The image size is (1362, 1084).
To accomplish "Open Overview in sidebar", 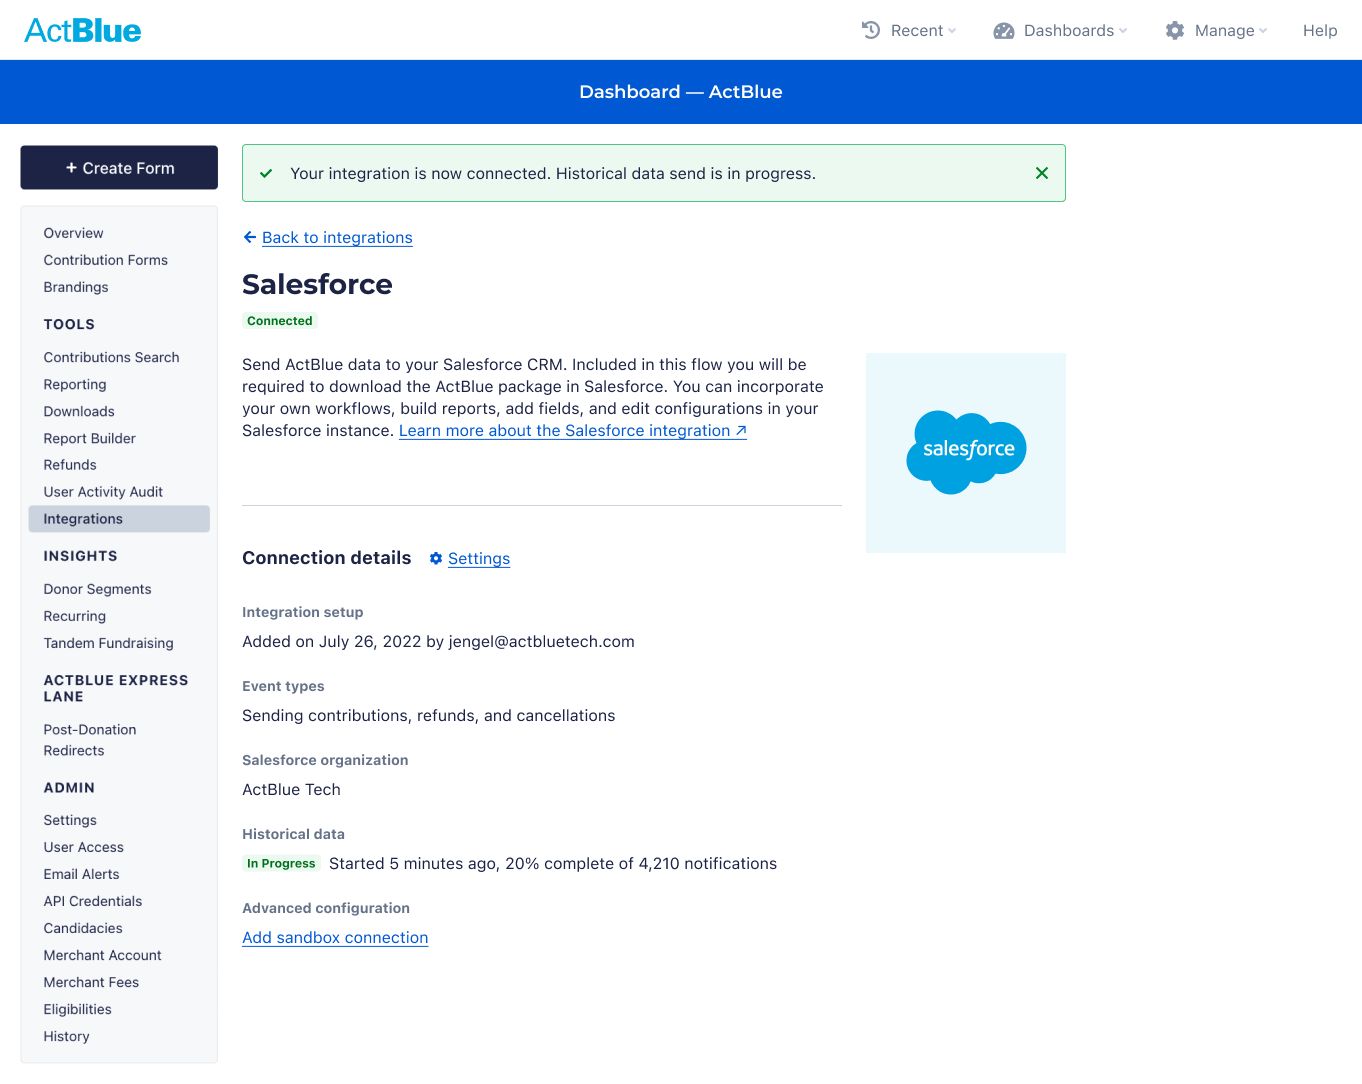I will pyautogui.click(x=73, y=233).
